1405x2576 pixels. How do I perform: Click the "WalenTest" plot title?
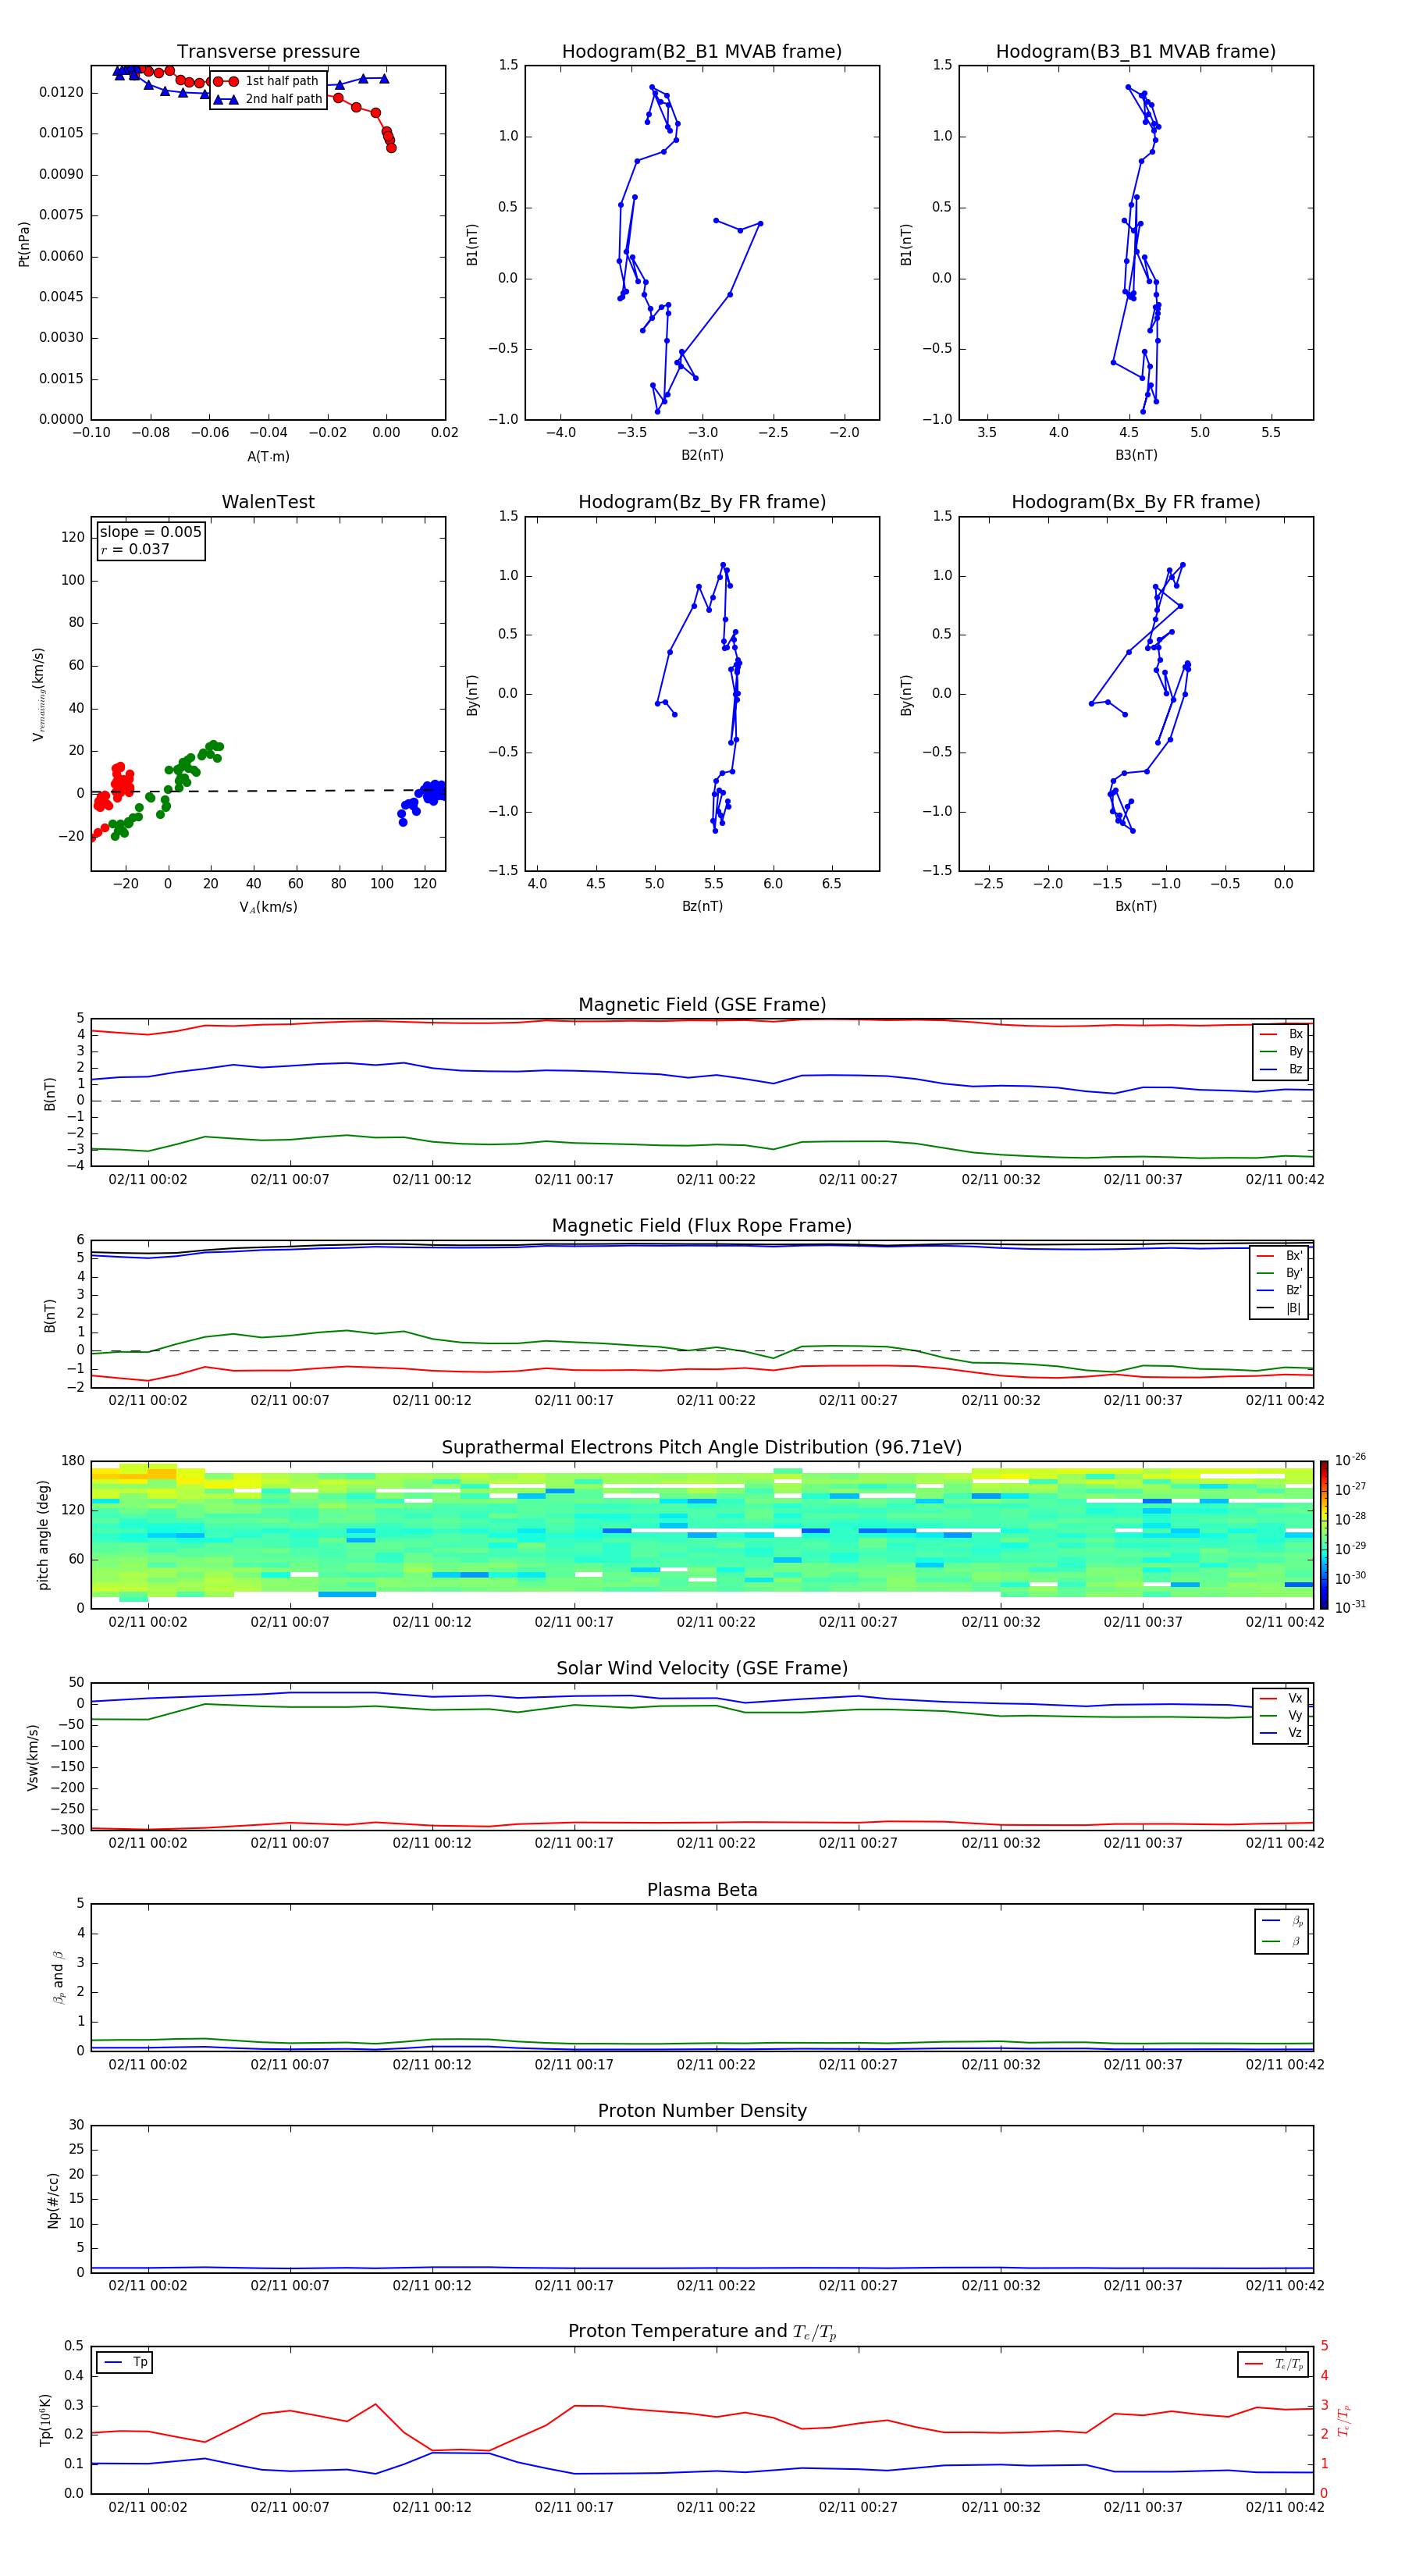coord(268,502)
